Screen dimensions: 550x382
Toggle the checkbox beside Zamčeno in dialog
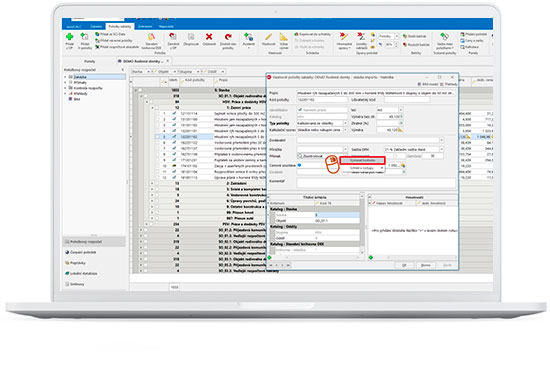395,156
